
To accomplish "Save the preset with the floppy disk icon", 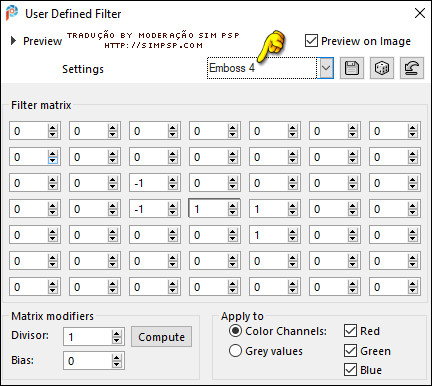I will [352, 68].
